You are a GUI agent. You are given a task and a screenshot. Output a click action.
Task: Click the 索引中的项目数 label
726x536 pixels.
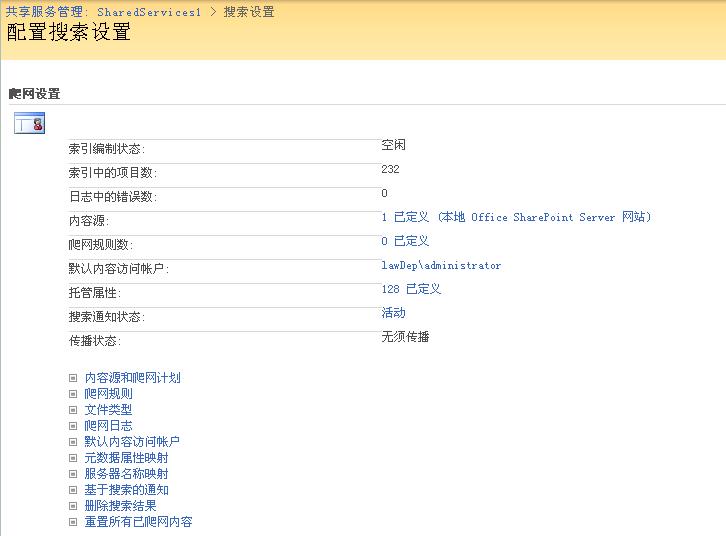click(113, 173)
